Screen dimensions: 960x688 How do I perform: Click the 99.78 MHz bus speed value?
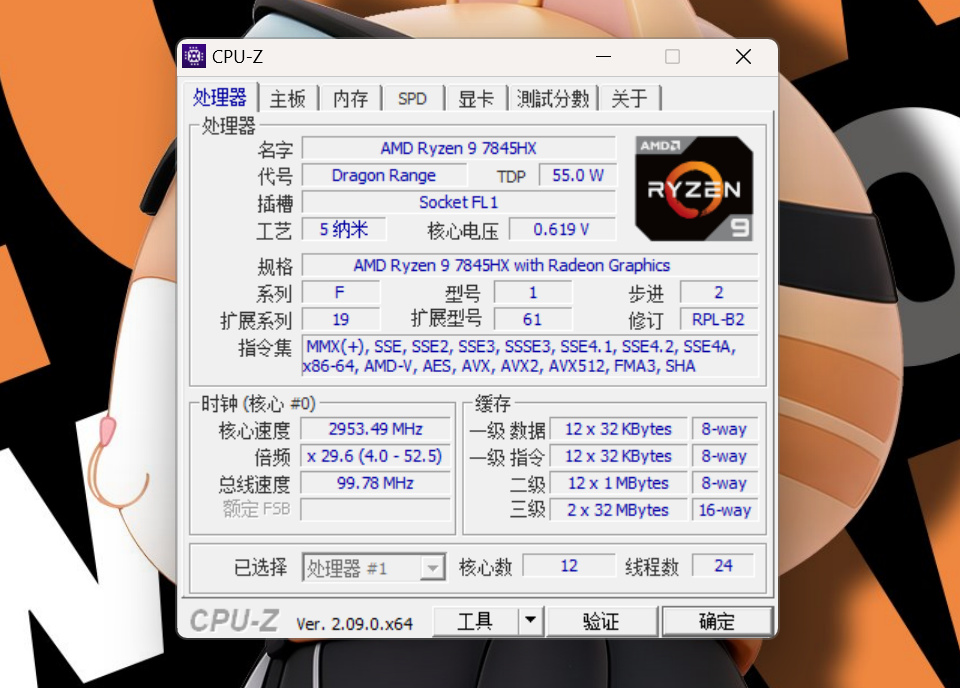click(x=375, y=483)
